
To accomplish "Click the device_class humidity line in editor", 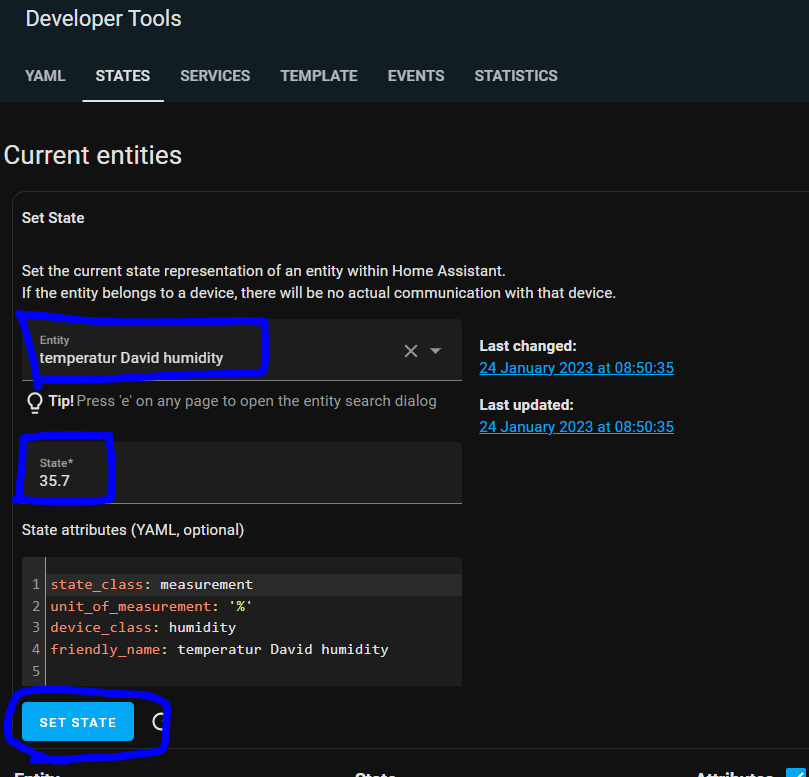I will 143,628.
